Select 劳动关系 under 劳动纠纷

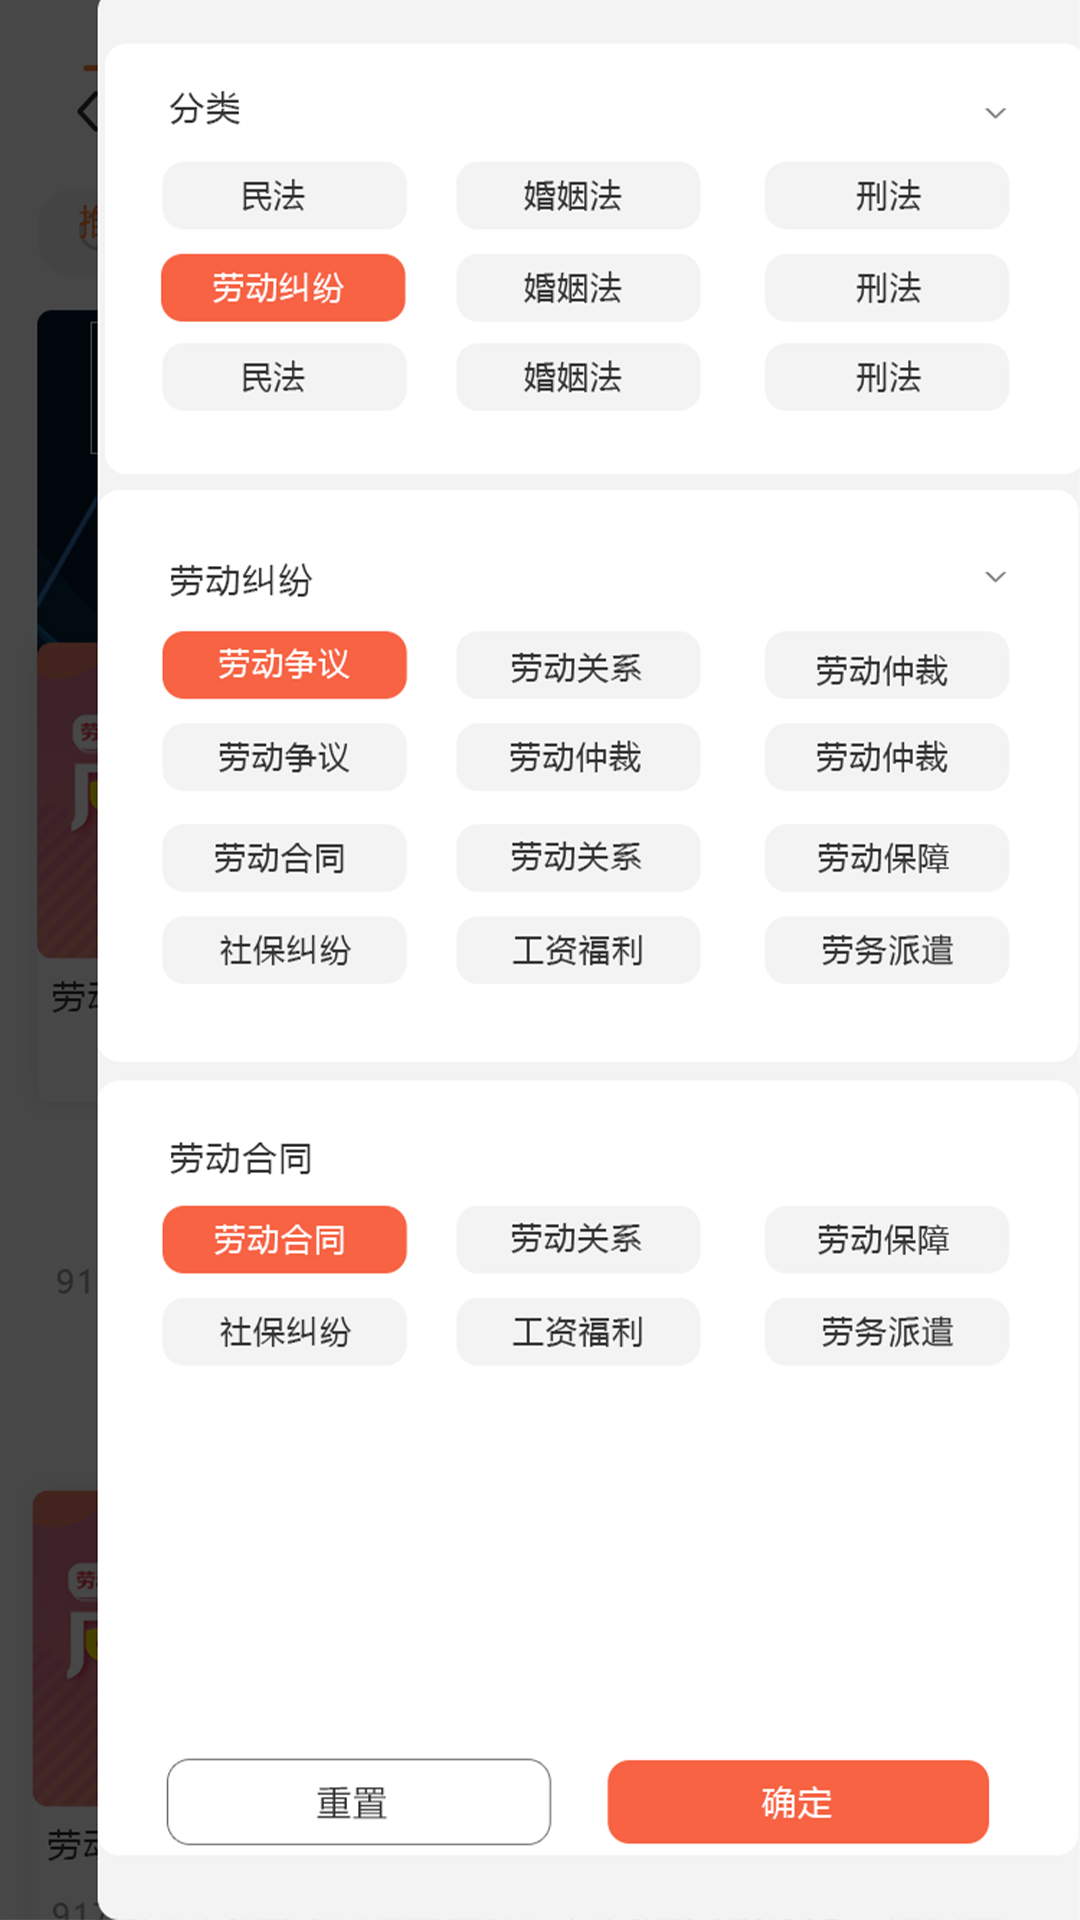pos(577,666)
